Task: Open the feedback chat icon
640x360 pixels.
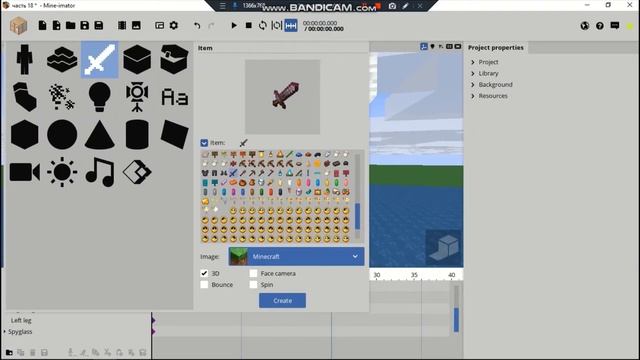Action: pyautogui.click(x=615, y=26)
